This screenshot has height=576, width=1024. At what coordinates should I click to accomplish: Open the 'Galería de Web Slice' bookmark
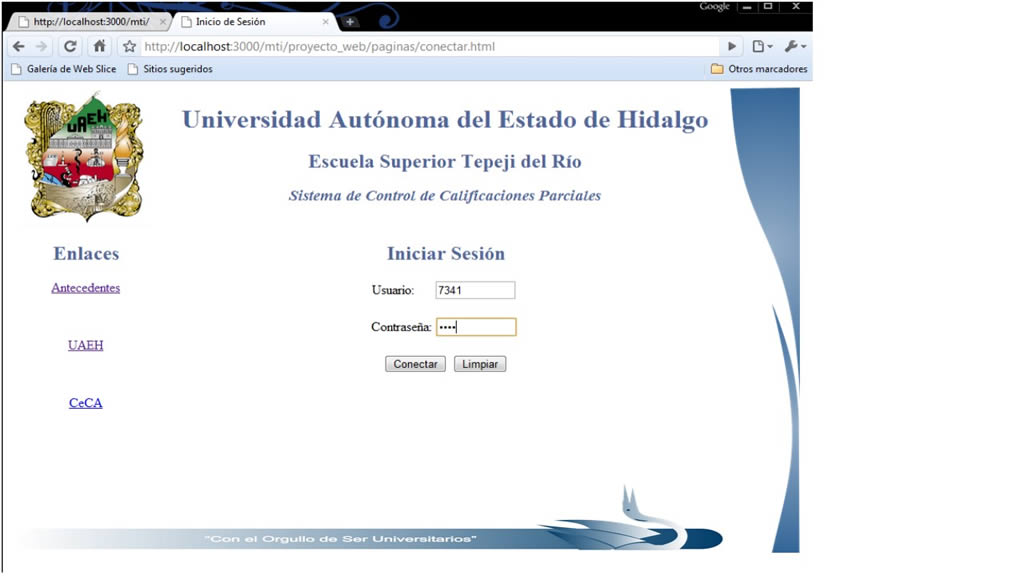[64, 69]
